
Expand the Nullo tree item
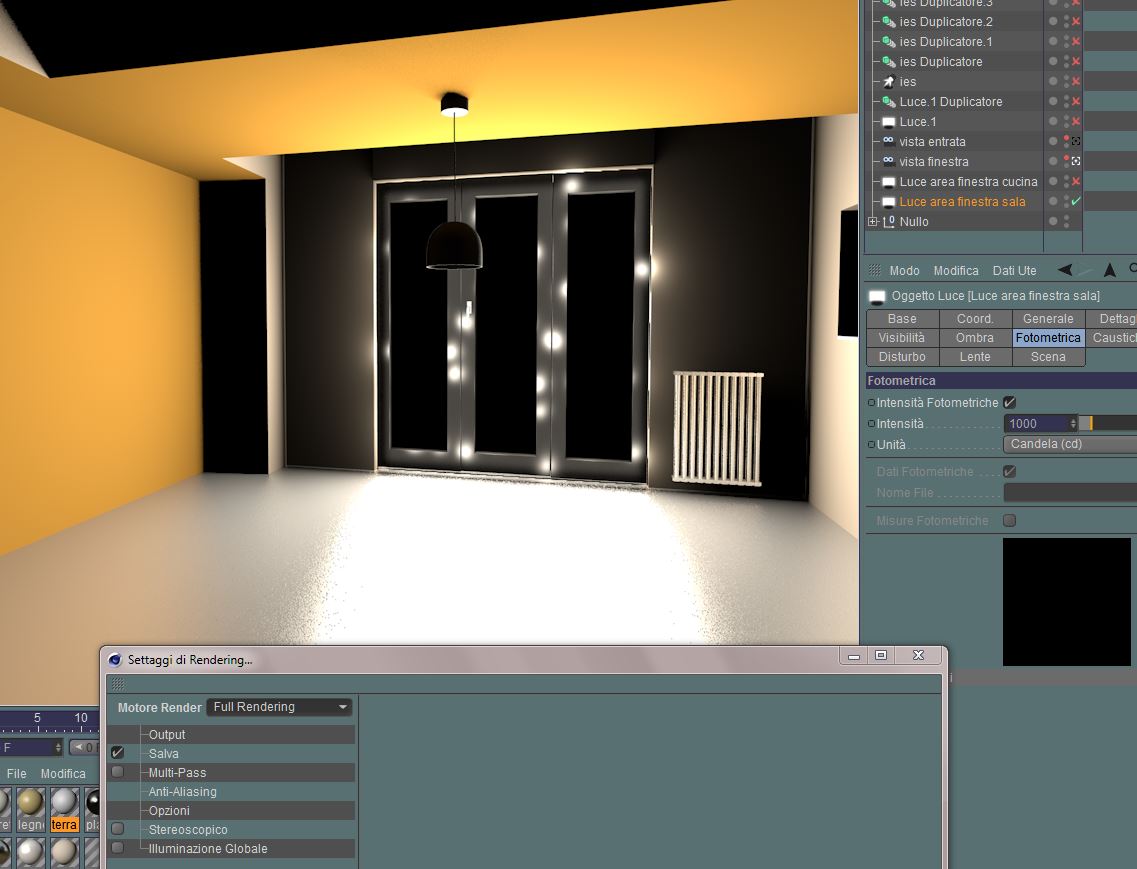(x=872, y=222)
